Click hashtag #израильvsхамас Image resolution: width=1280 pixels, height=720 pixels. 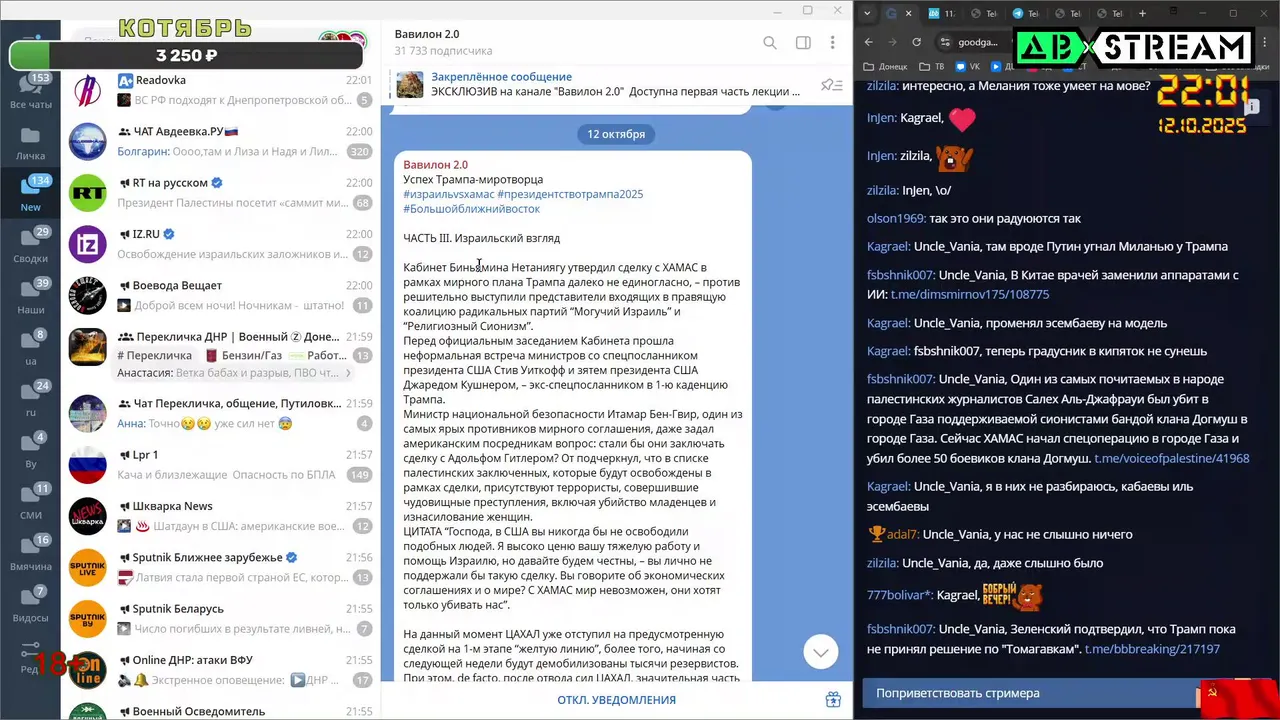pyautogui.click(x=448, y=194)
